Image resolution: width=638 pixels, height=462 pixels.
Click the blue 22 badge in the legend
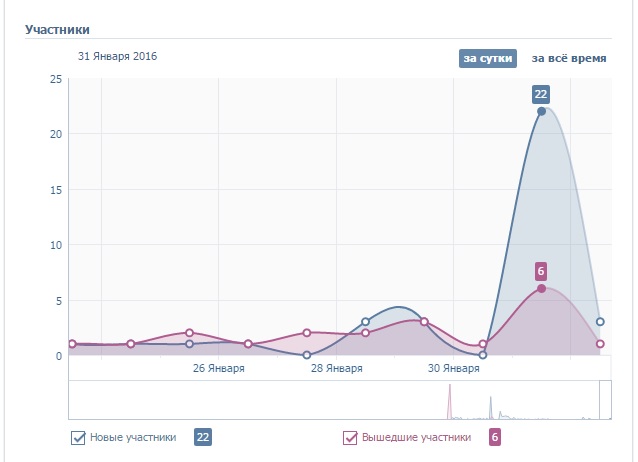[x=202, y=437]
